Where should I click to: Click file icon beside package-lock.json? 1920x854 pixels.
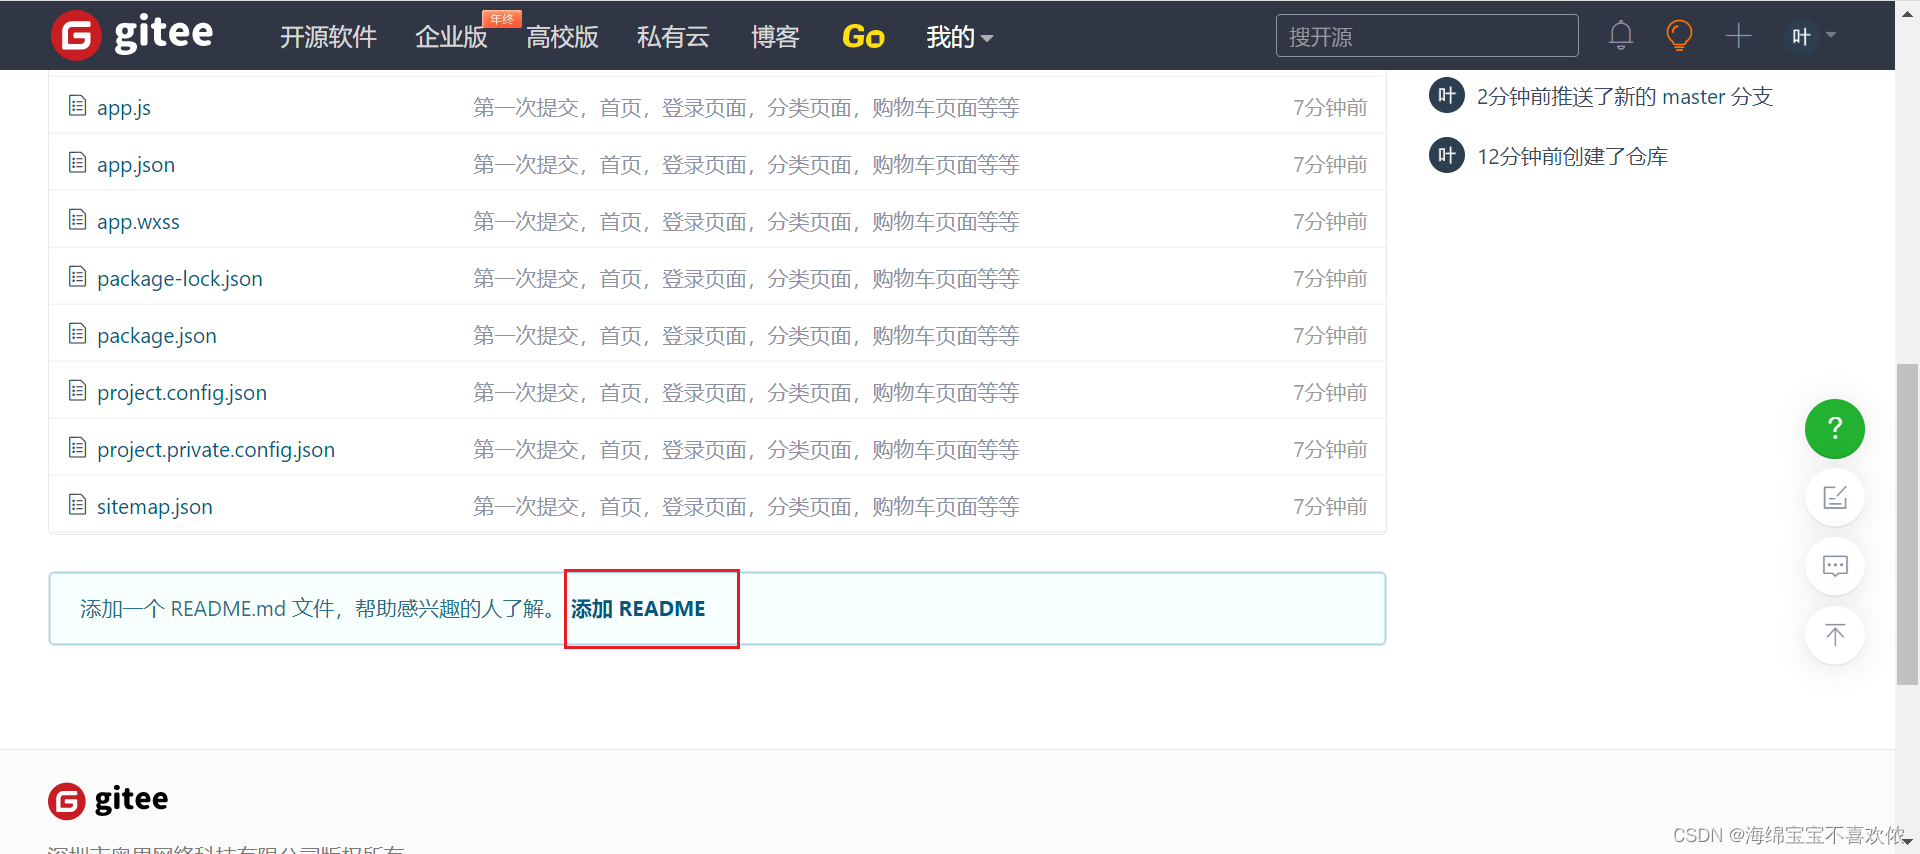(77, 276)
